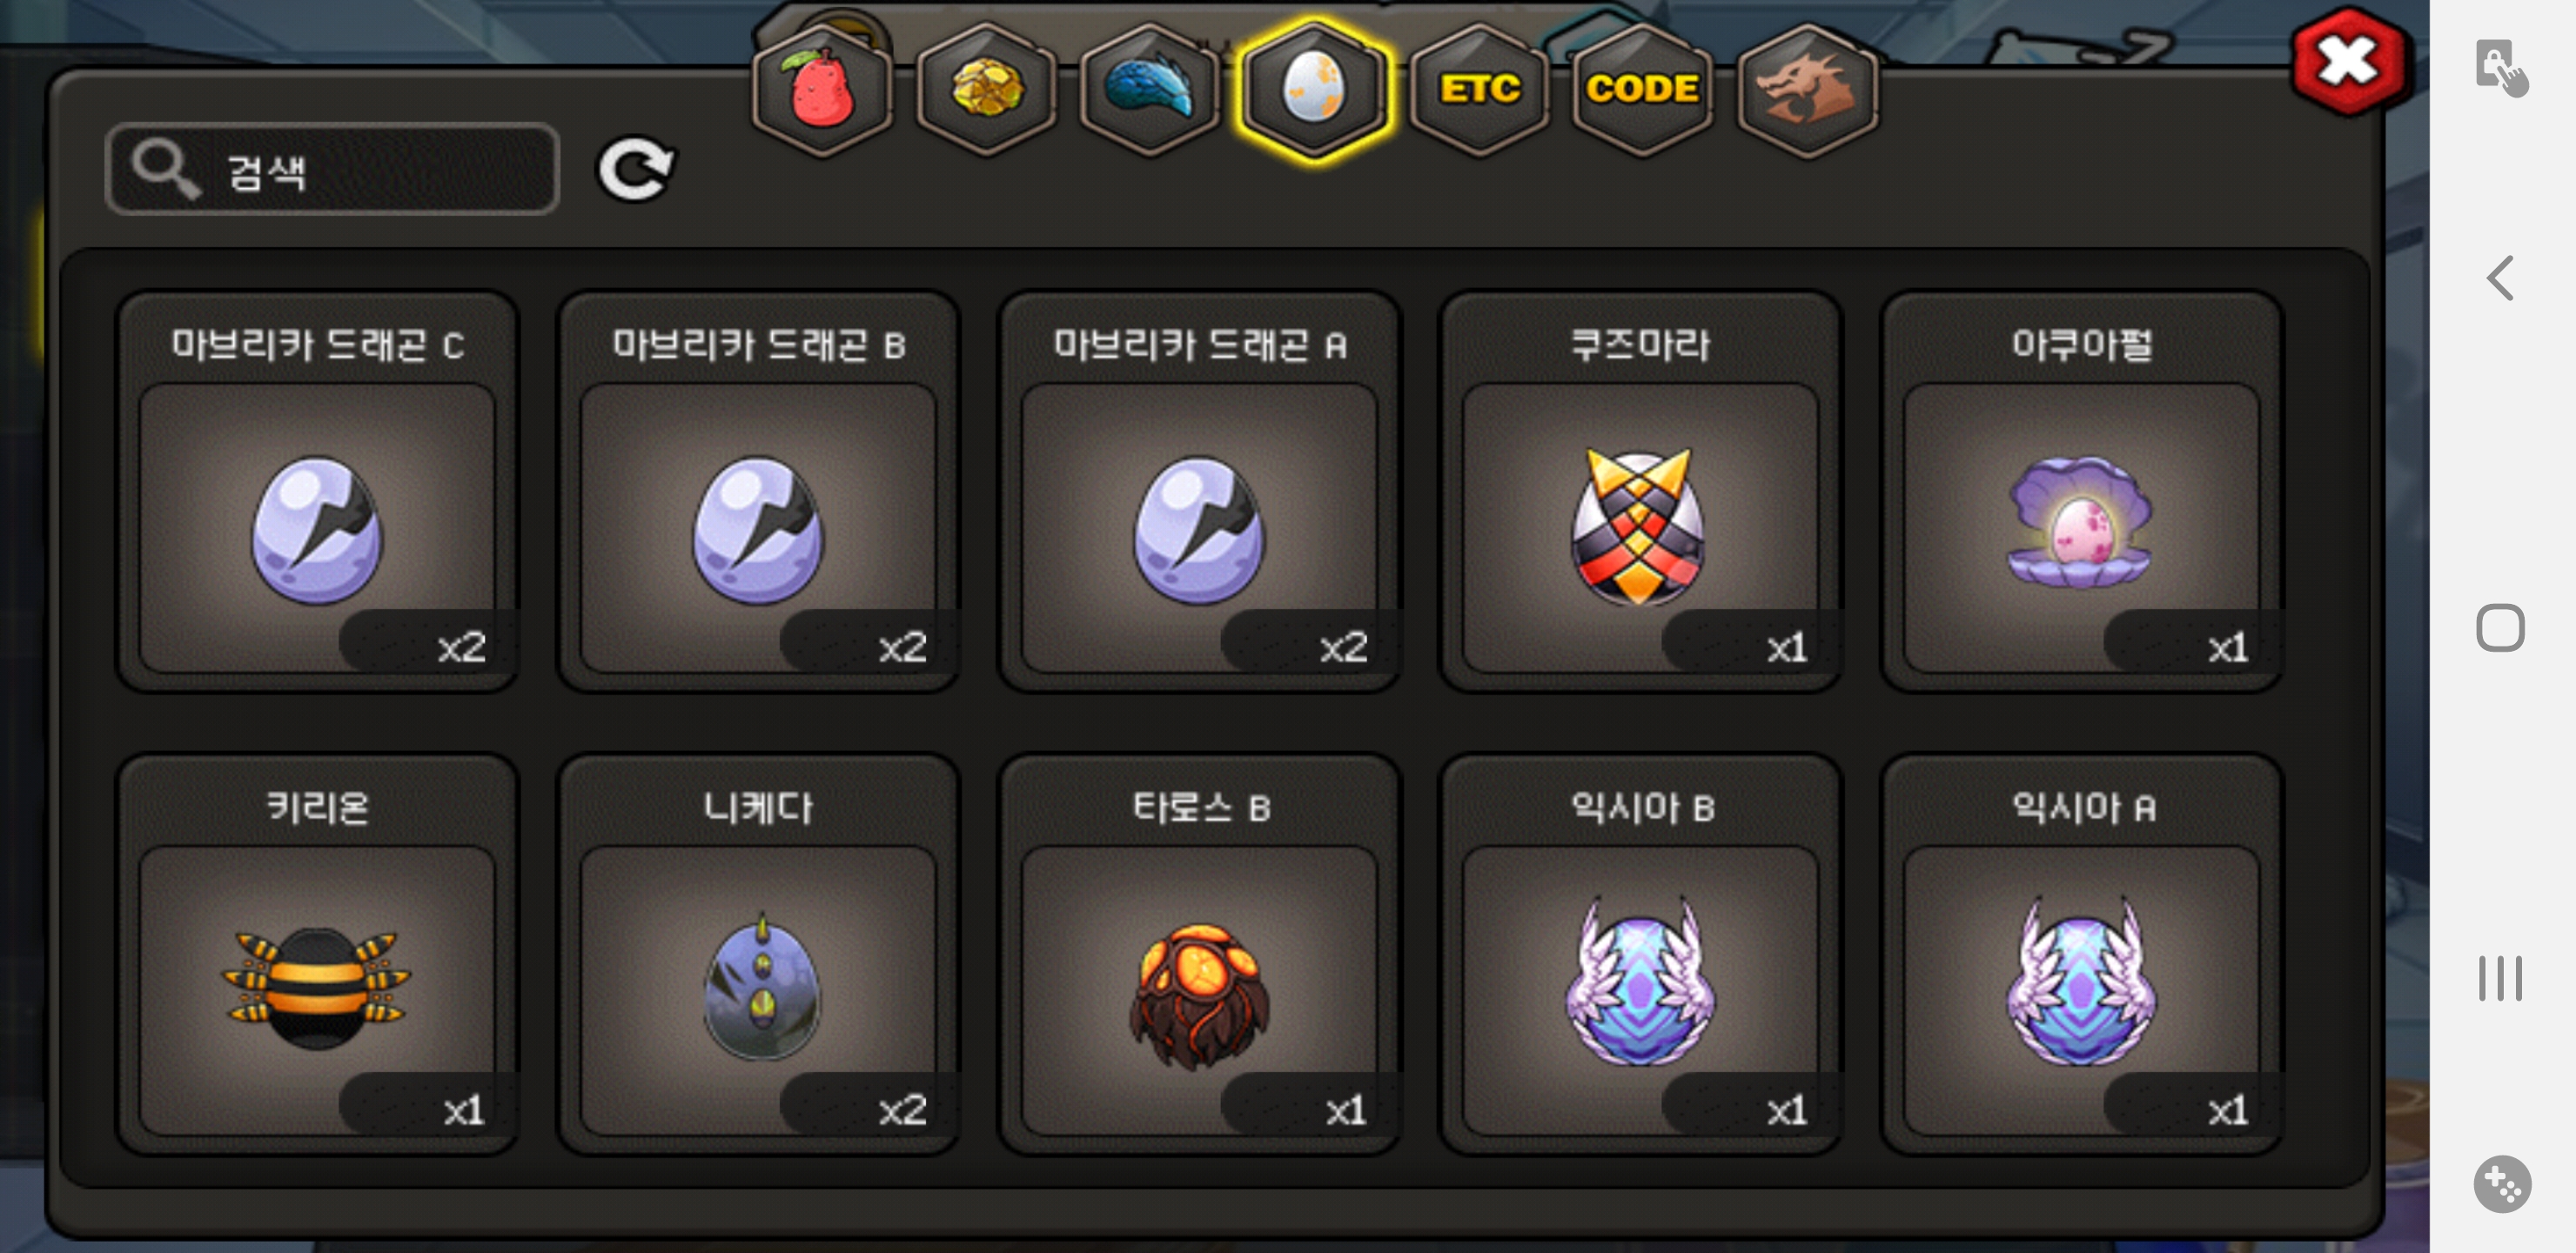Click the refresh arrow next to search

[636, 168]
